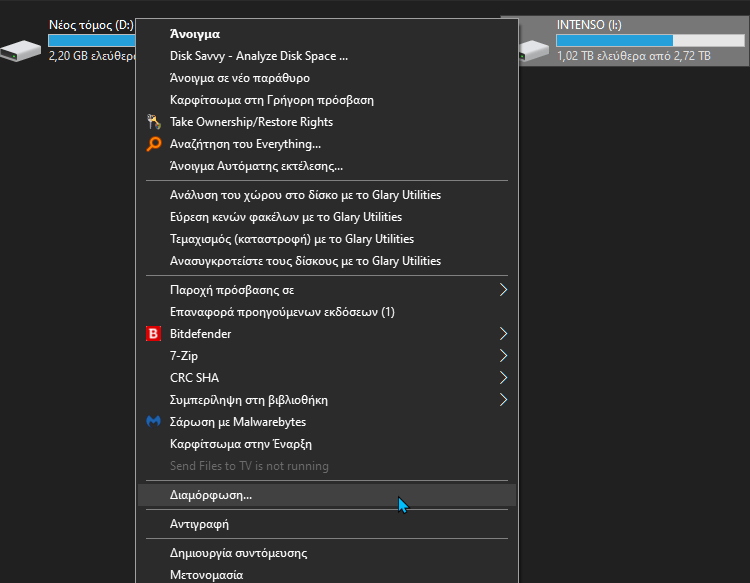Screen dimensions: 750x583
Task: Expand the Παροχή πρόσβασης σε submenu arrow
Action: pos(503,290)
